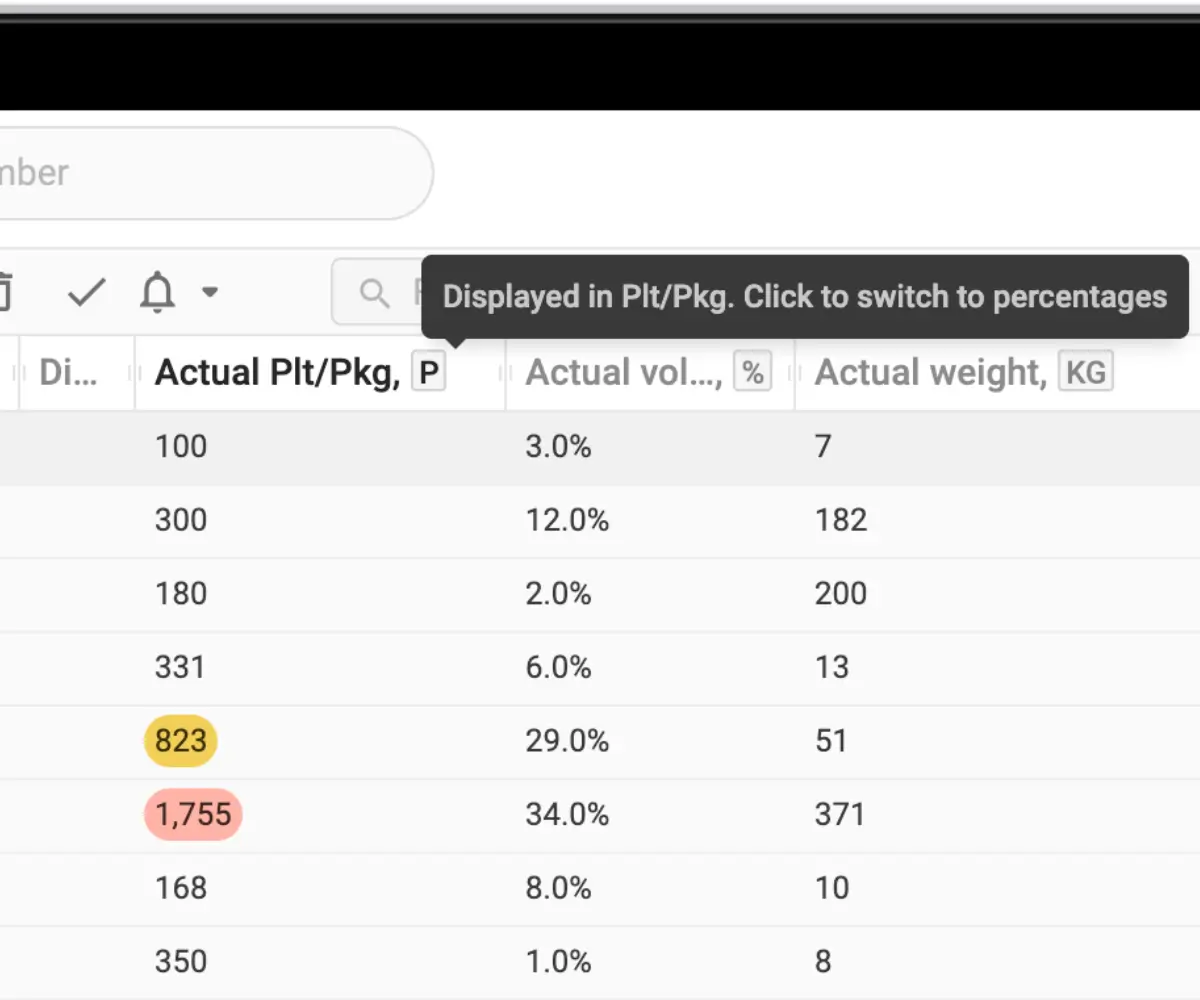The width and height of the screenshot is (1200, 1000).
Task: Click the resize handle before Actual weight
Action: click(x=794, y=373)
